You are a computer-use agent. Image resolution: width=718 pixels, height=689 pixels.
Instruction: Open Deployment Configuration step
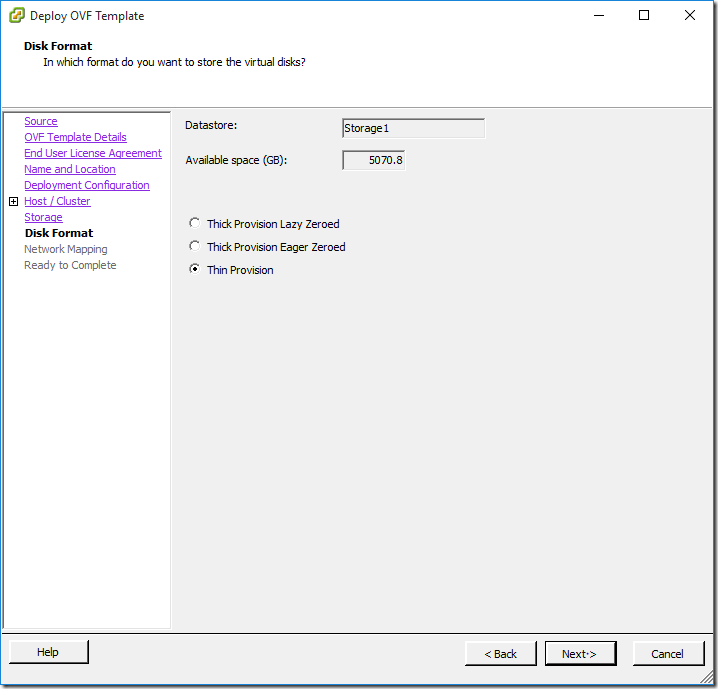(x=87, y=185)
